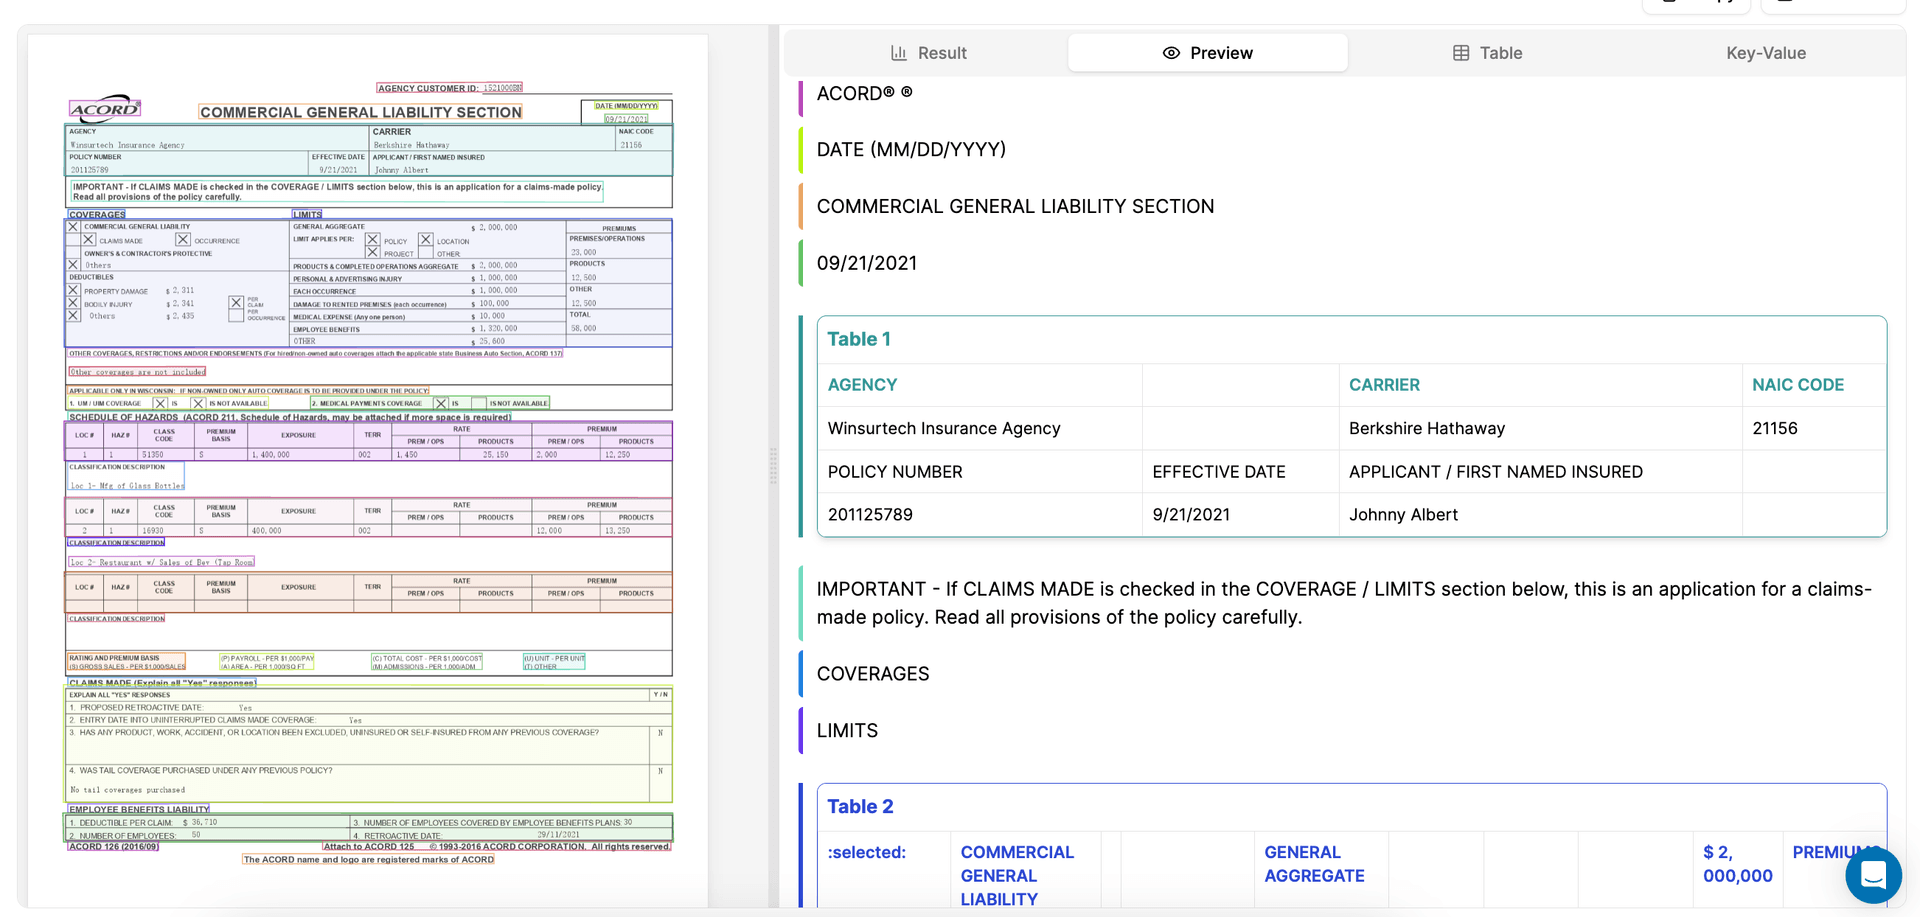Select 'Other coverages are not included' on form
Screen dimensions: 1920x917
pos(138,372)
